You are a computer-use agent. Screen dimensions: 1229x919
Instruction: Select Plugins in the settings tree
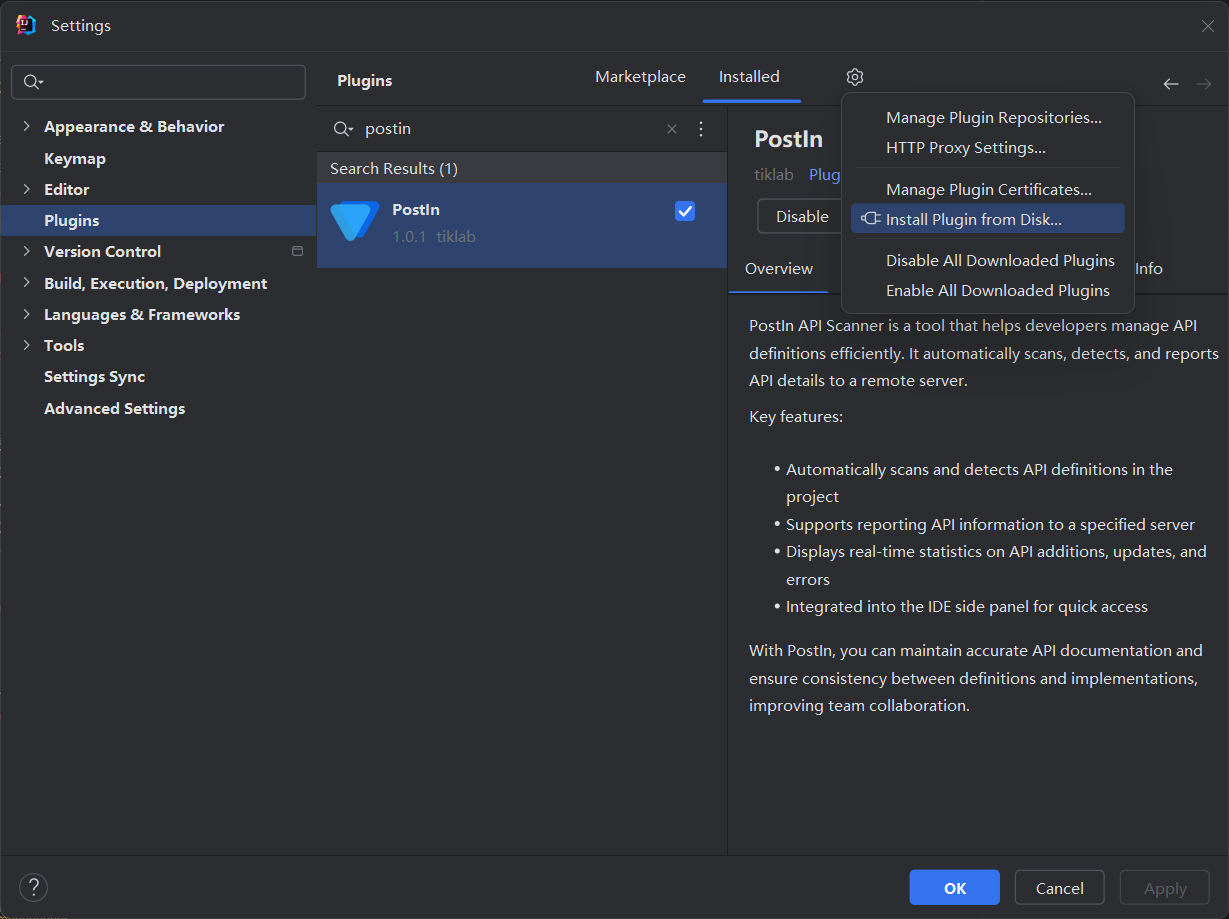[158, 220]
